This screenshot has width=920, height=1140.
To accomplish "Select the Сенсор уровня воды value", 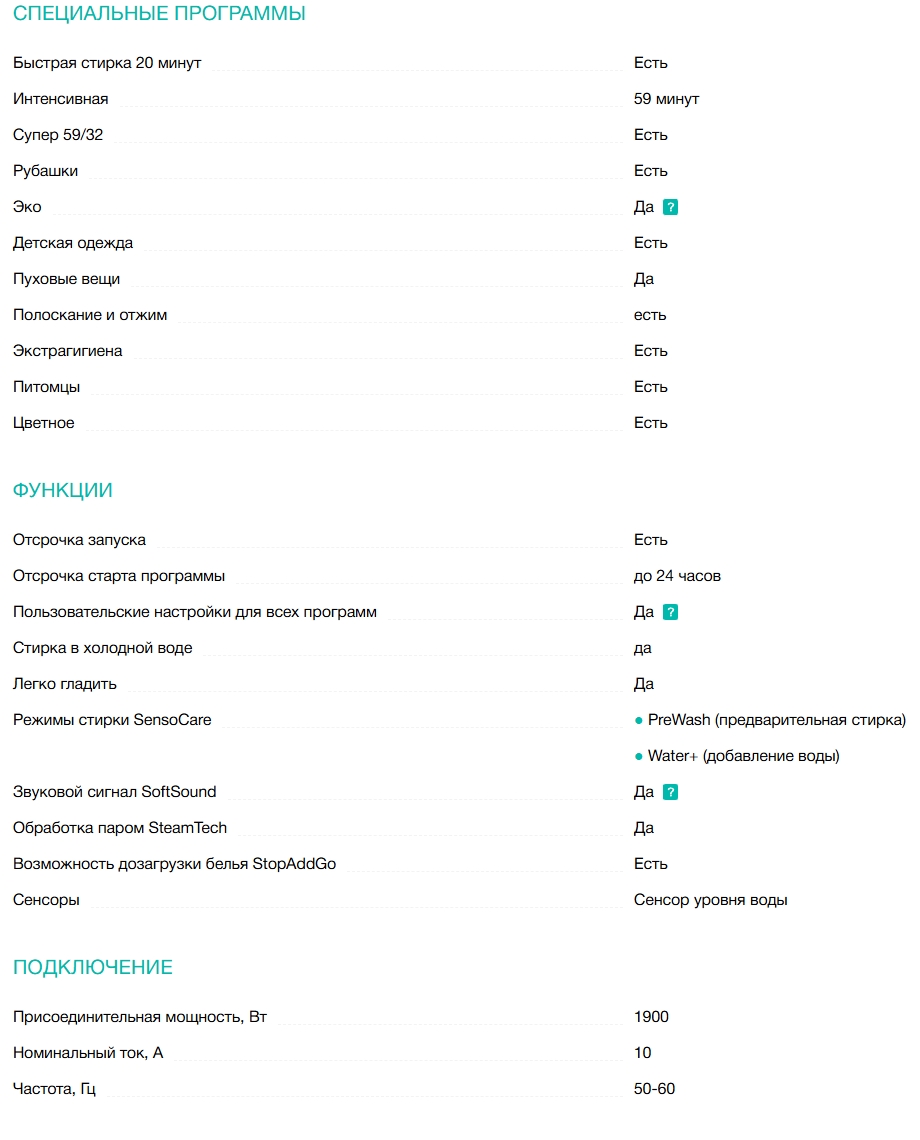I will coord(710,900).
